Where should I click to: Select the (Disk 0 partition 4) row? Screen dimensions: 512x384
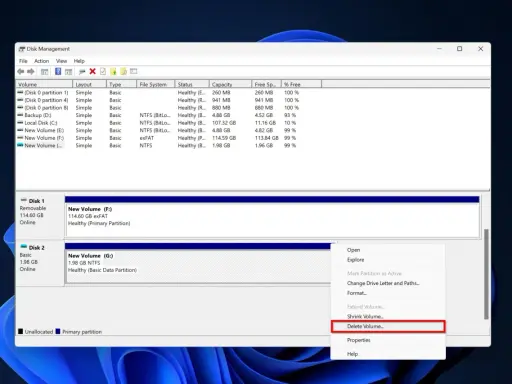(x=158, y=100)
